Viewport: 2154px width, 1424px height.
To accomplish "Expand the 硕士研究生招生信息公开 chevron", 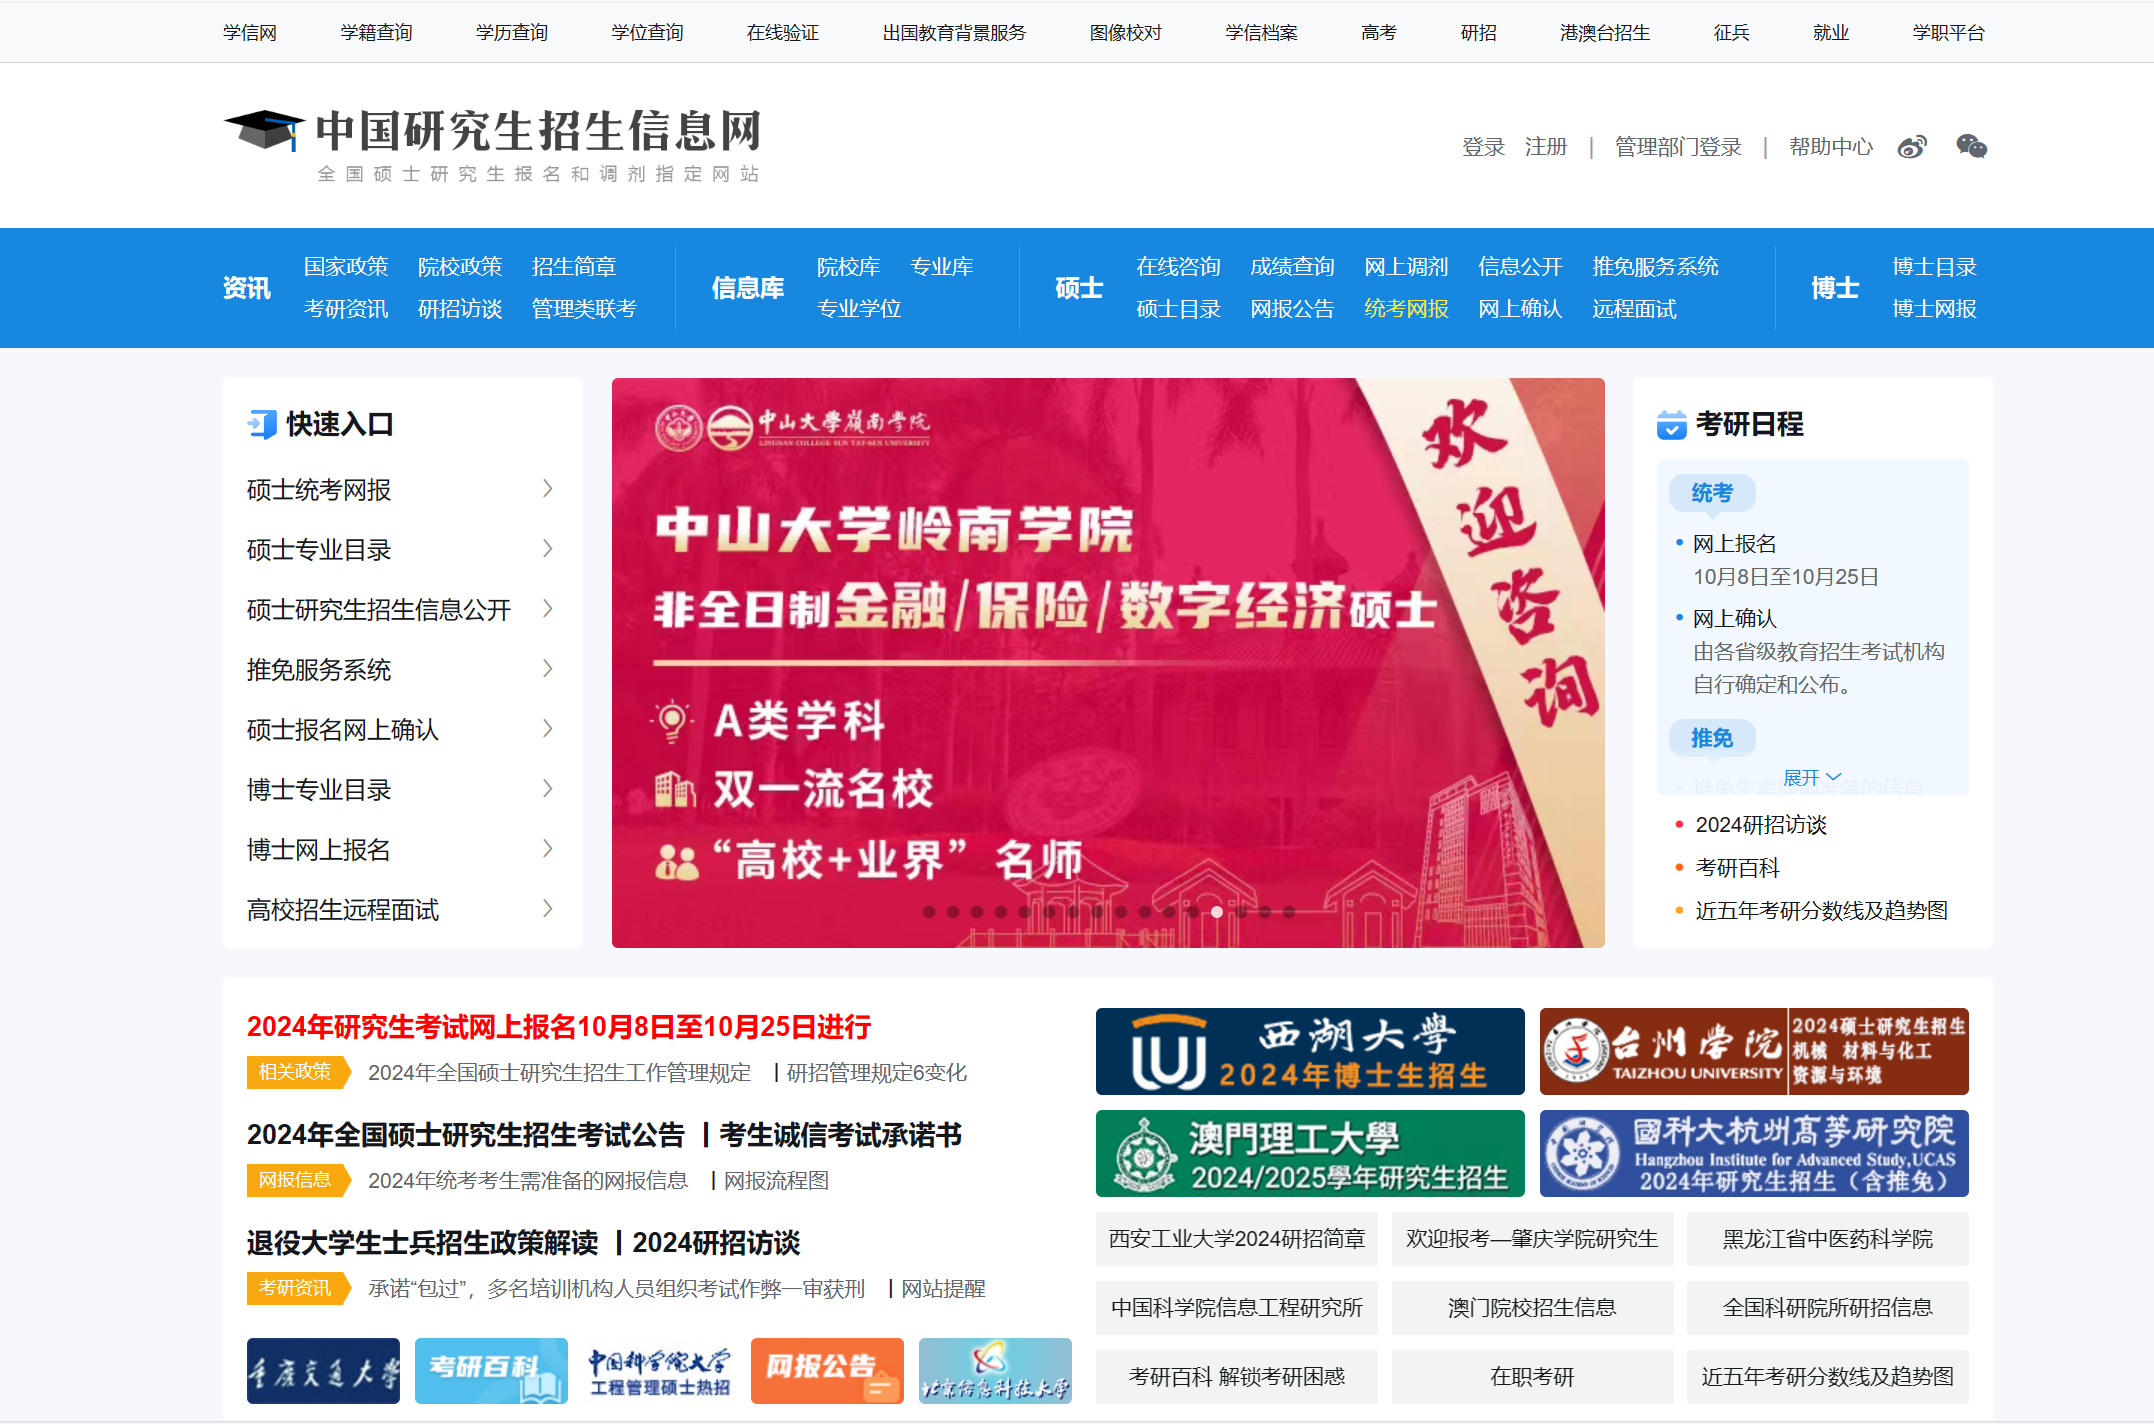I will click(x=547, y=609).
